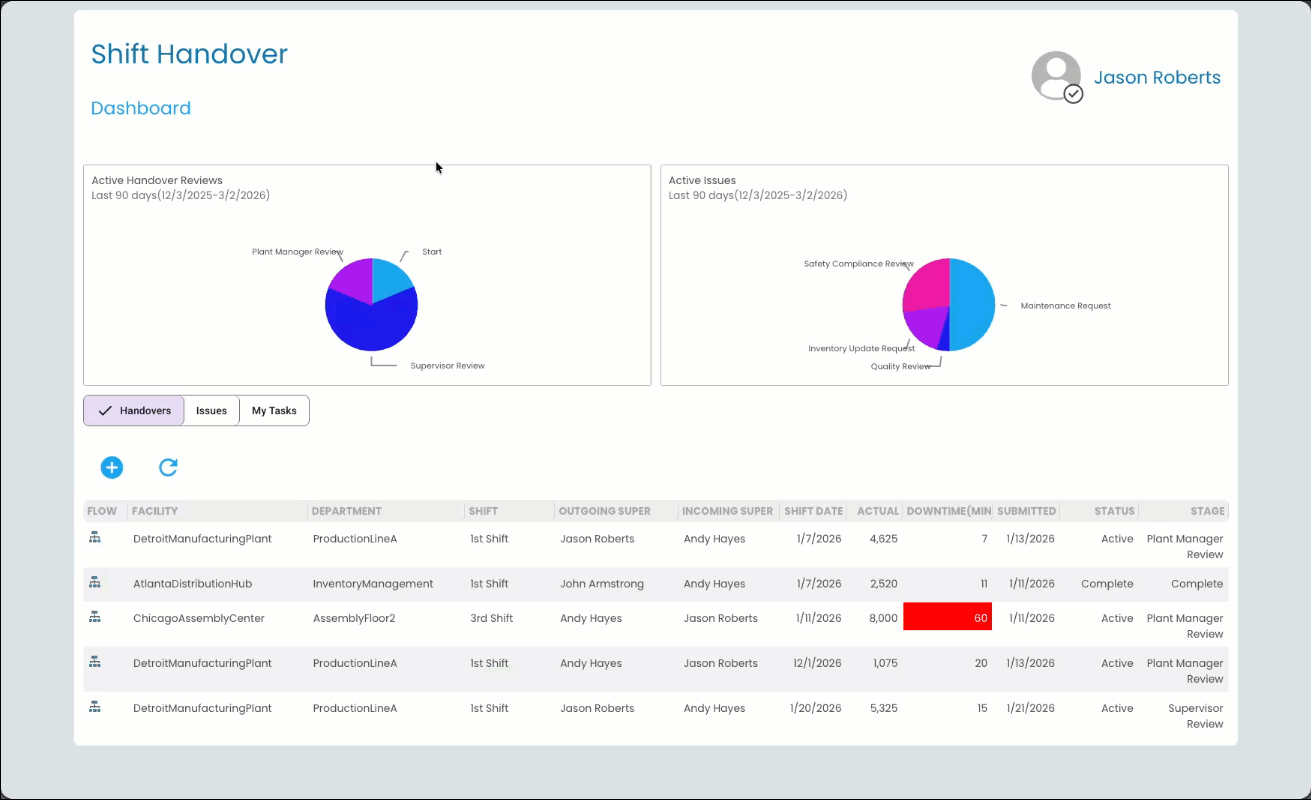1311x800 pixels.
Task: Click the Start chart label
Action: click(x=432, y=252)
